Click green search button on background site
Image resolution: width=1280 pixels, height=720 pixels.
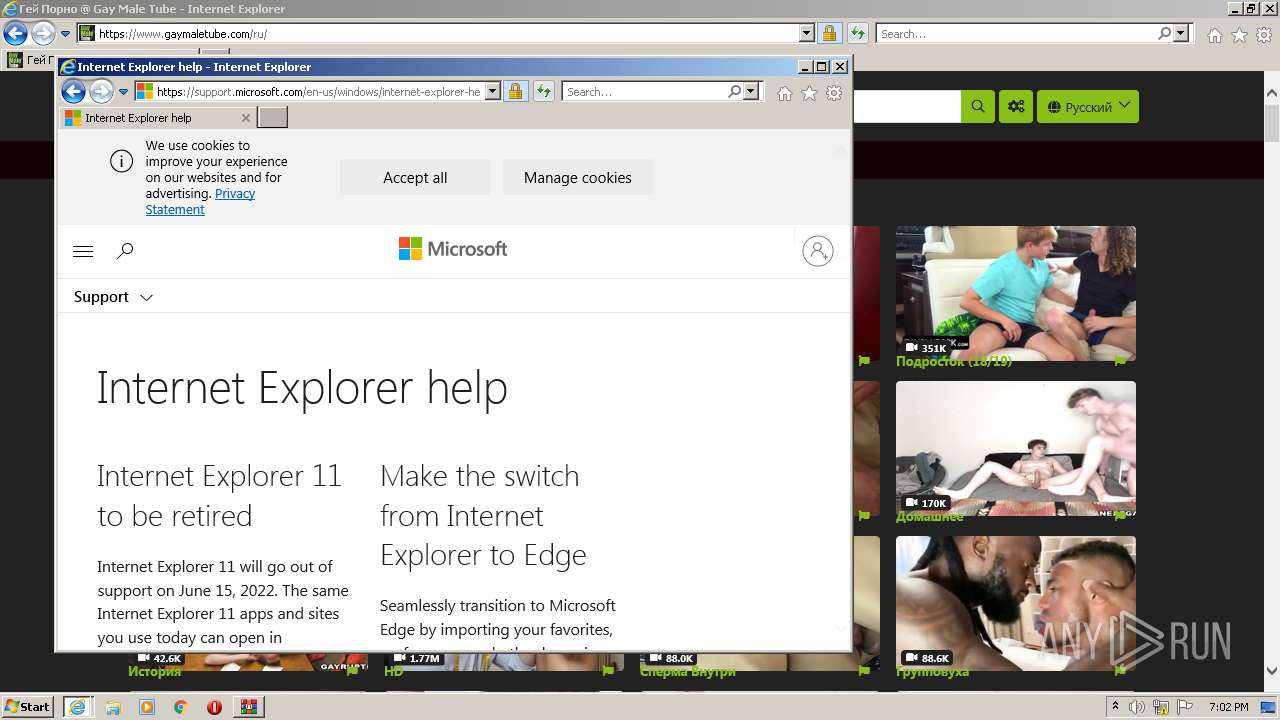978,107
